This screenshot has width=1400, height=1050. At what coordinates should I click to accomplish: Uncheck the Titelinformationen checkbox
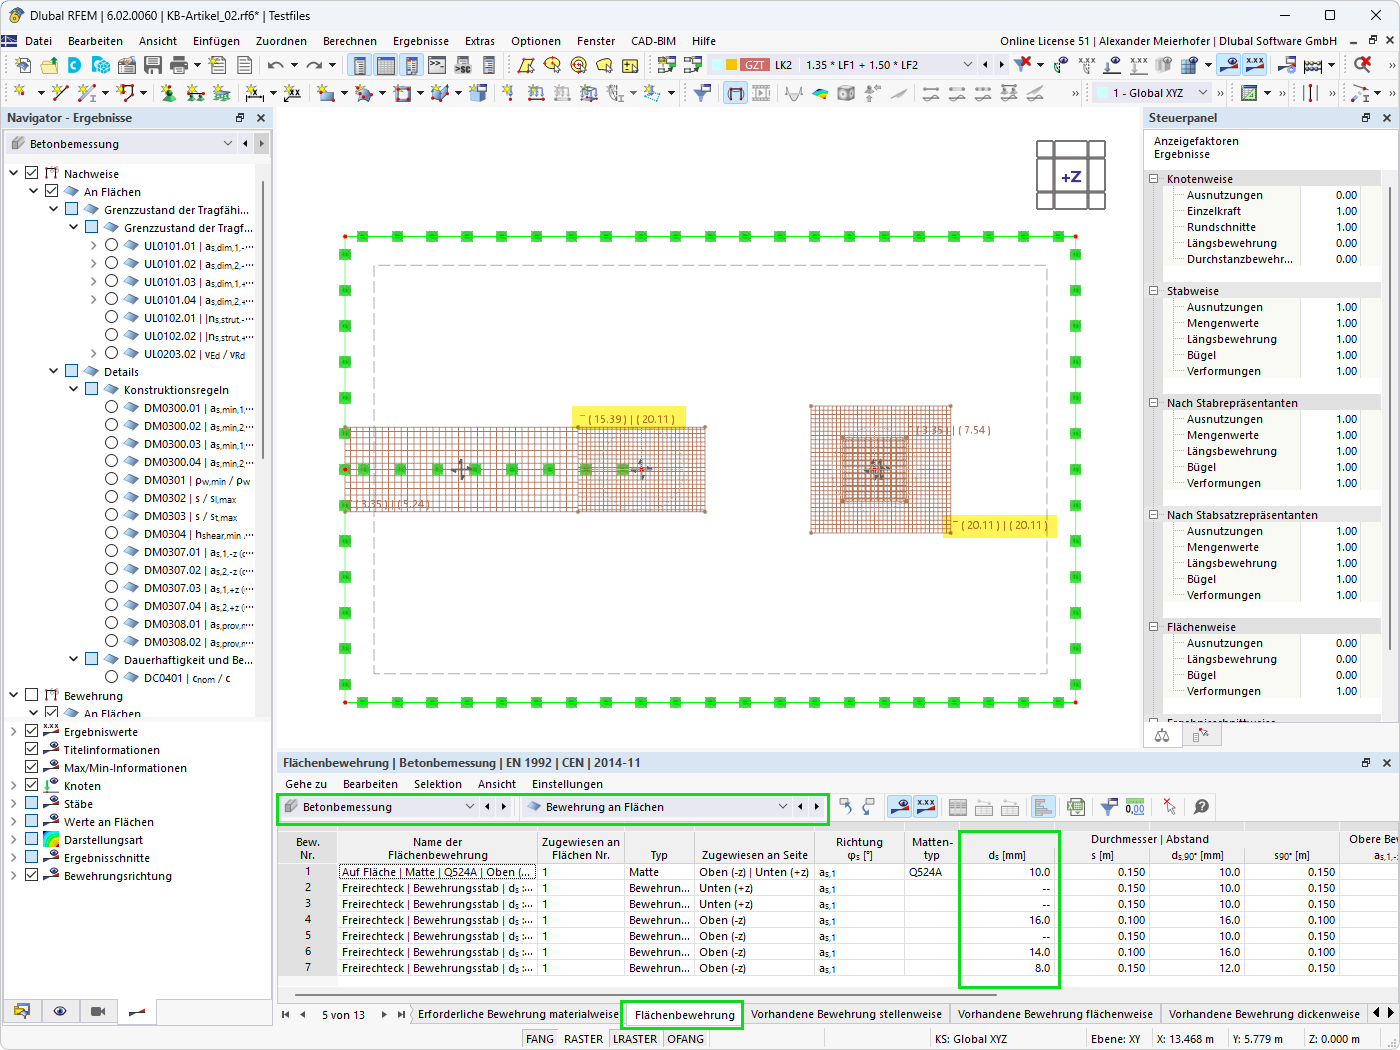click(32, 749)
